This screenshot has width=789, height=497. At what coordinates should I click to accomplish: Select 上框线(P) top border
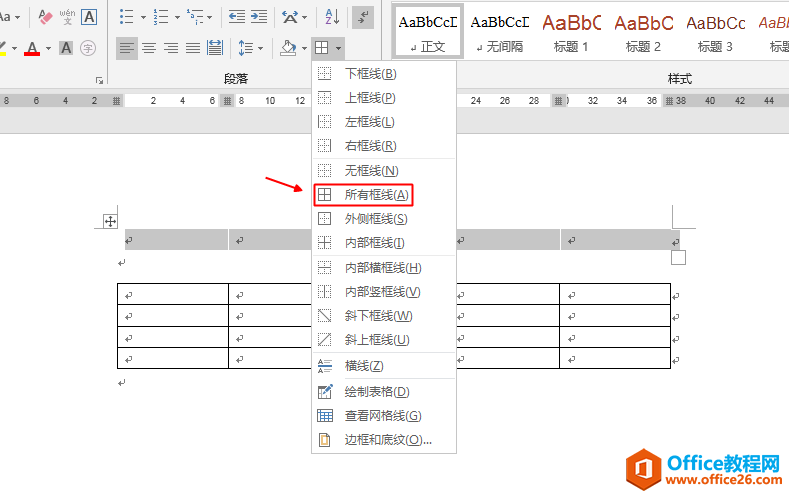(384, 98)
